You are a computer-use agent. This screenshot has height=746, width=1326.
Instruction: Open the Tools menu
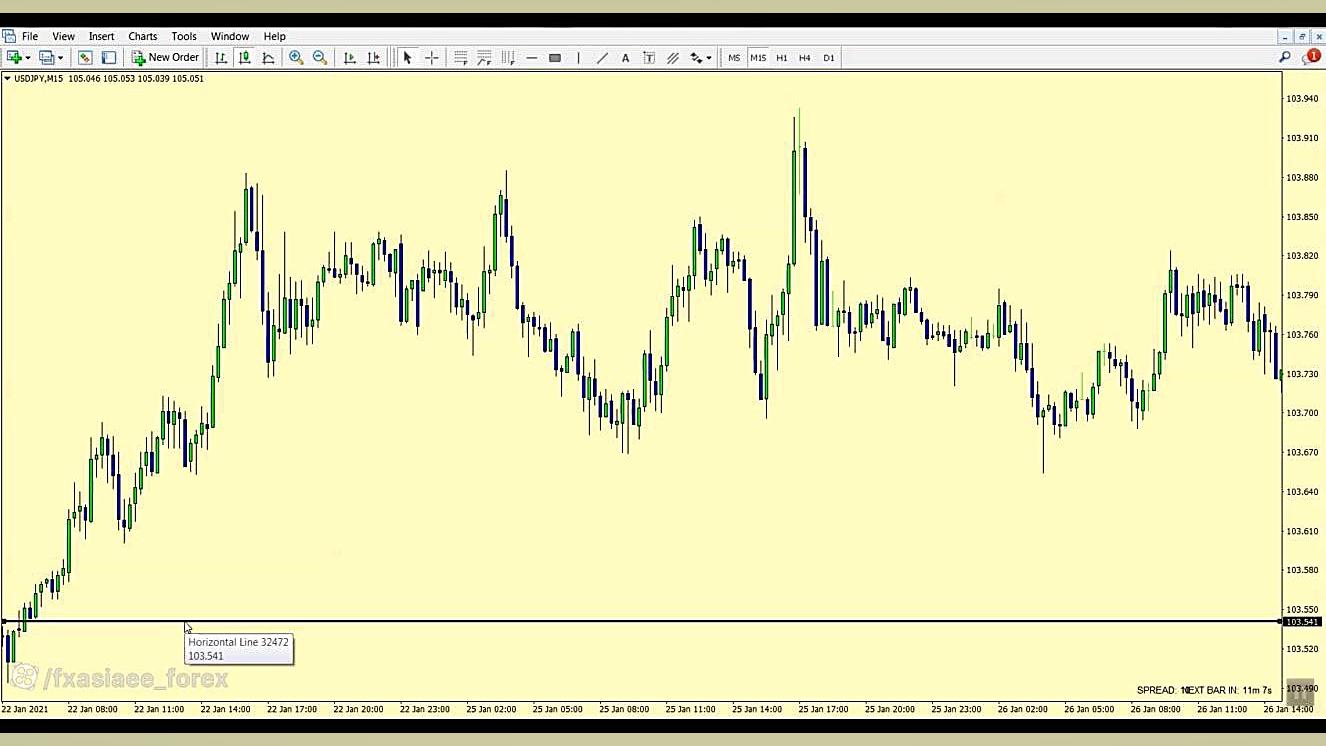coord(184,36)
